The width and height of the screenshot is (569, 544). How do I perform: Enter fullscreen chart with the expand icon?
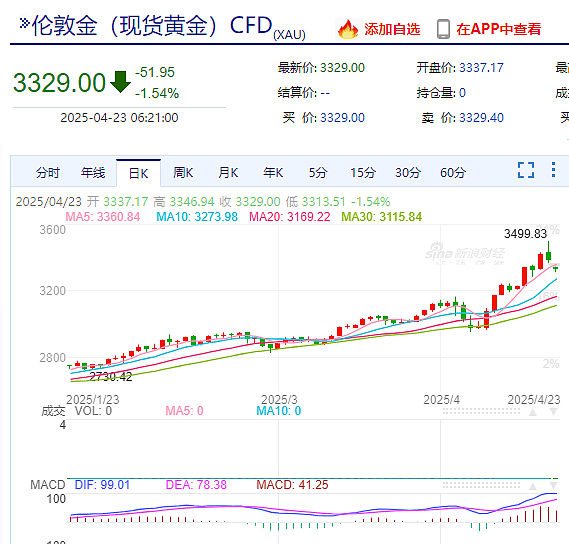coord(526,170)
